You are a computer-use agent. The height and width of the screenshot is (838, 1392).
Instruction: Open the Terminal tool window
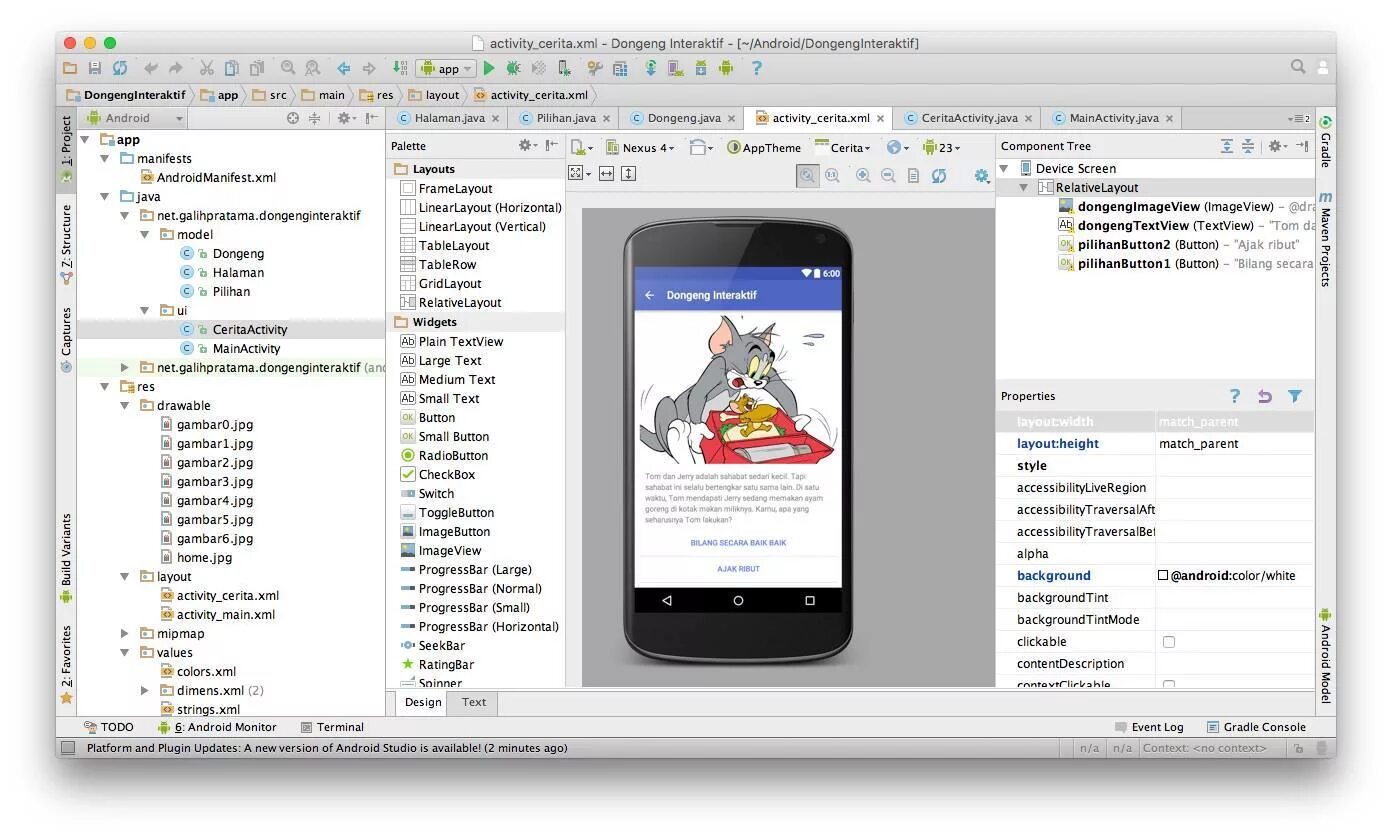(x=333, y=727)
